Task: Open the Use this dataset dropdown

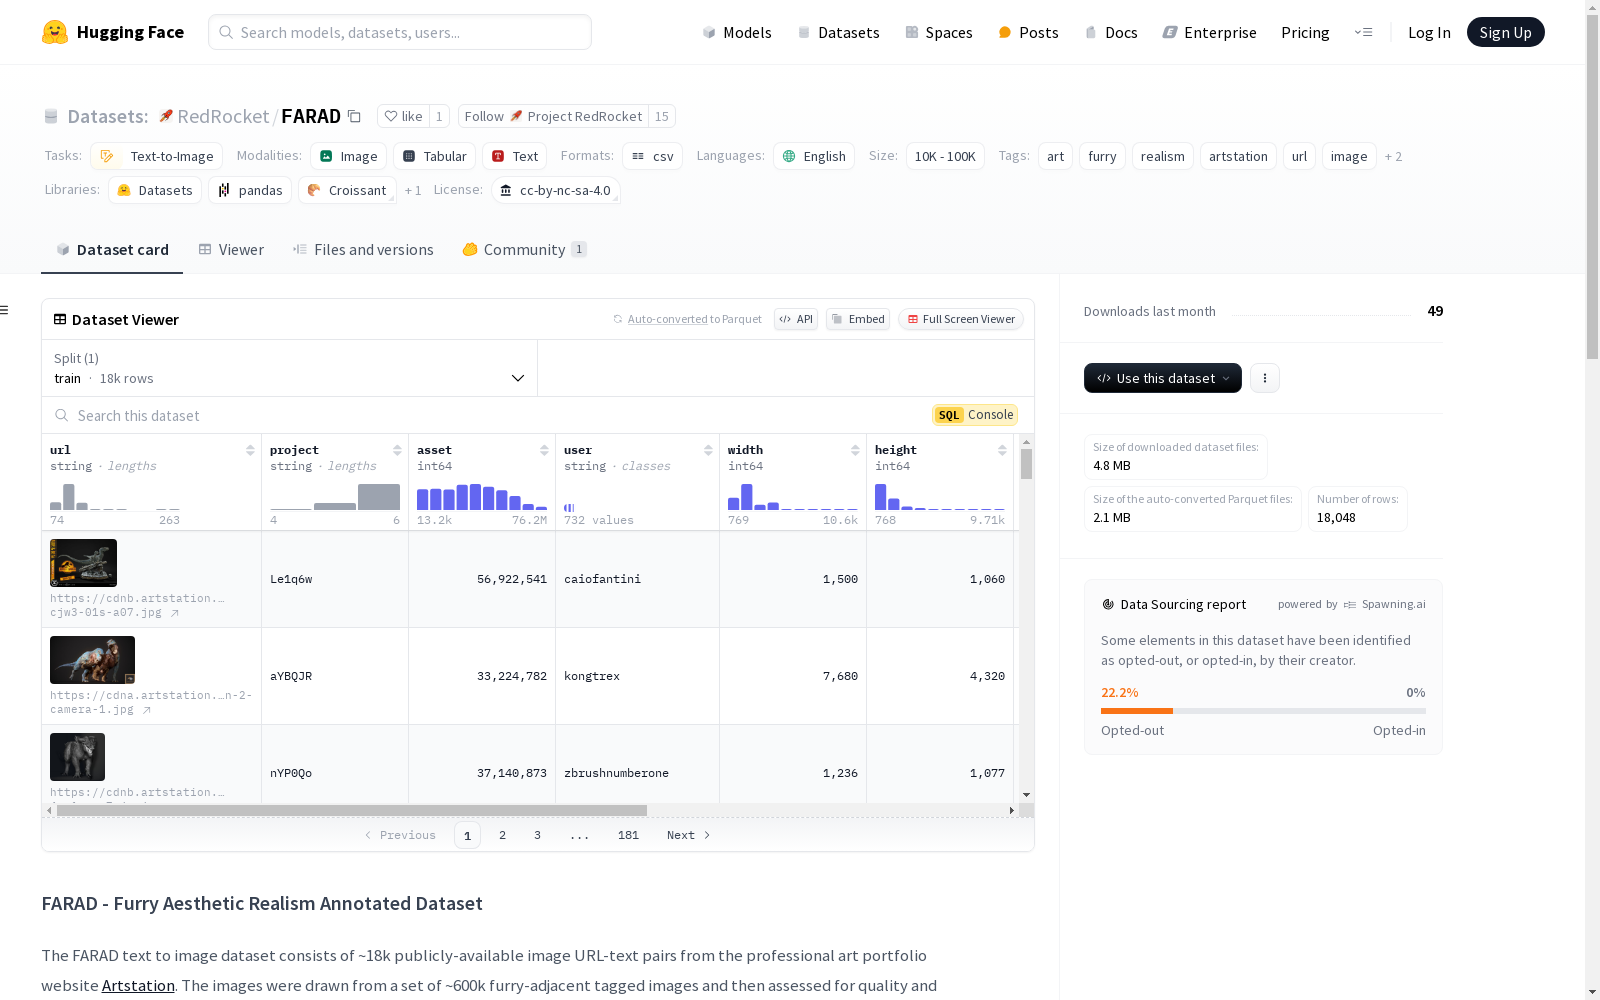Action: pyautogui.click(x=1163, y=378)
